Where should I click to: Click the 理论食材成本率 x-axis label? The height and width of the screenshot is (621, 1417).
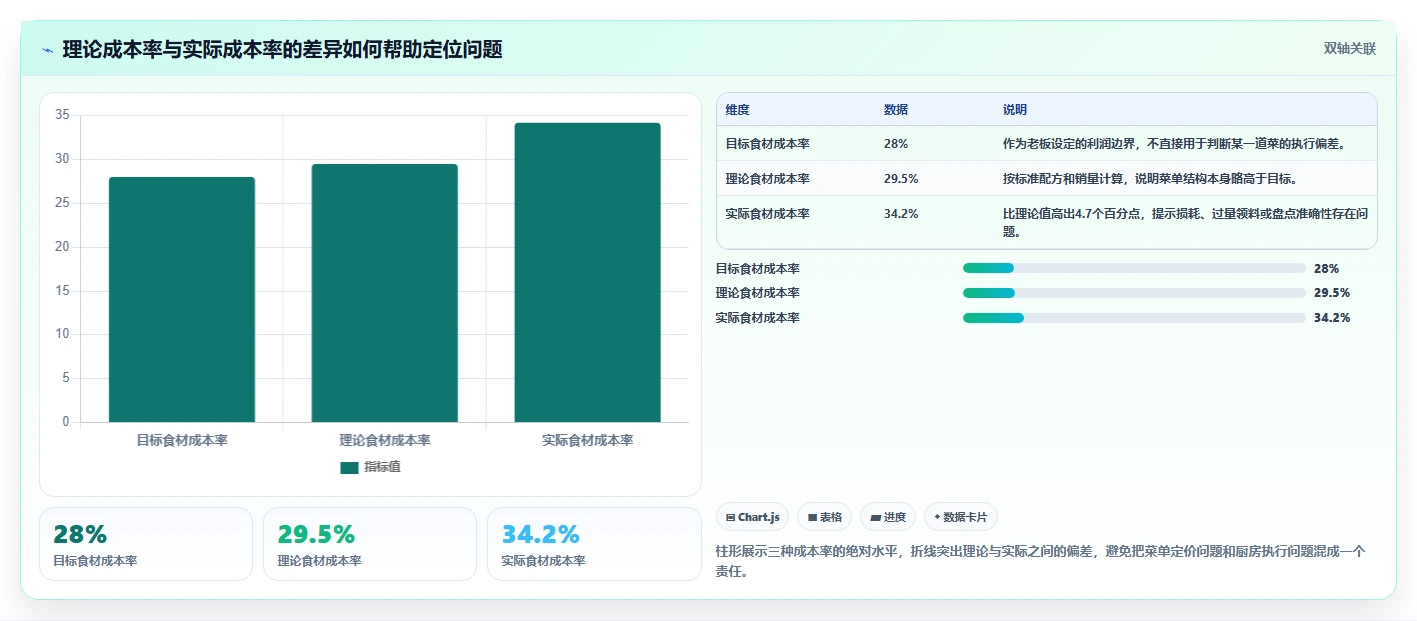pyautogui.click(x=385, y=440)
